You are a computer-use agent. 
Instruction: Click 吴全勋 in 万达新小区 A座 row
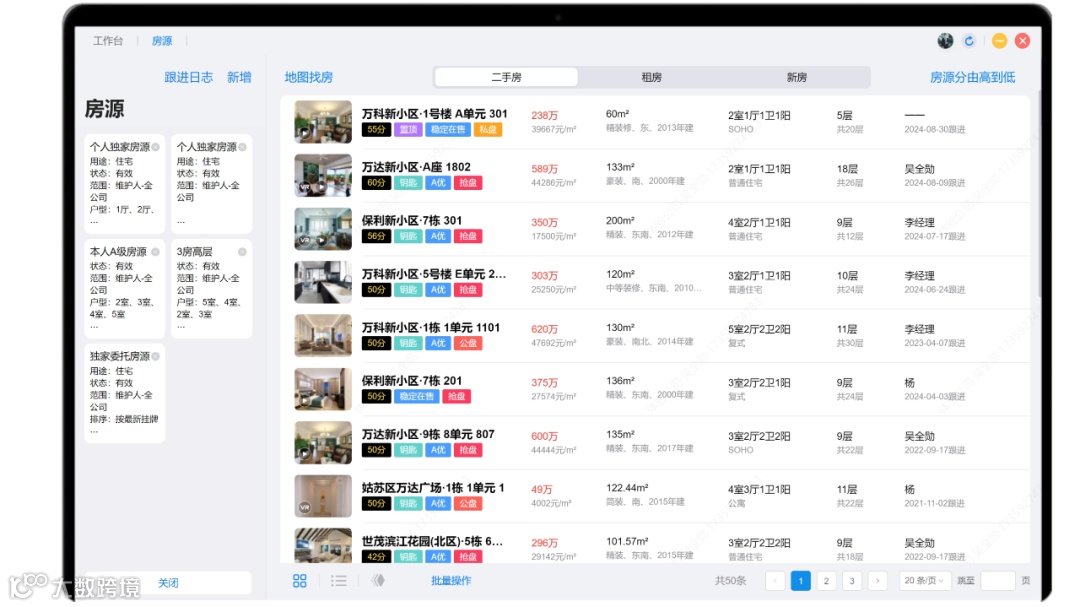point(920,169)
